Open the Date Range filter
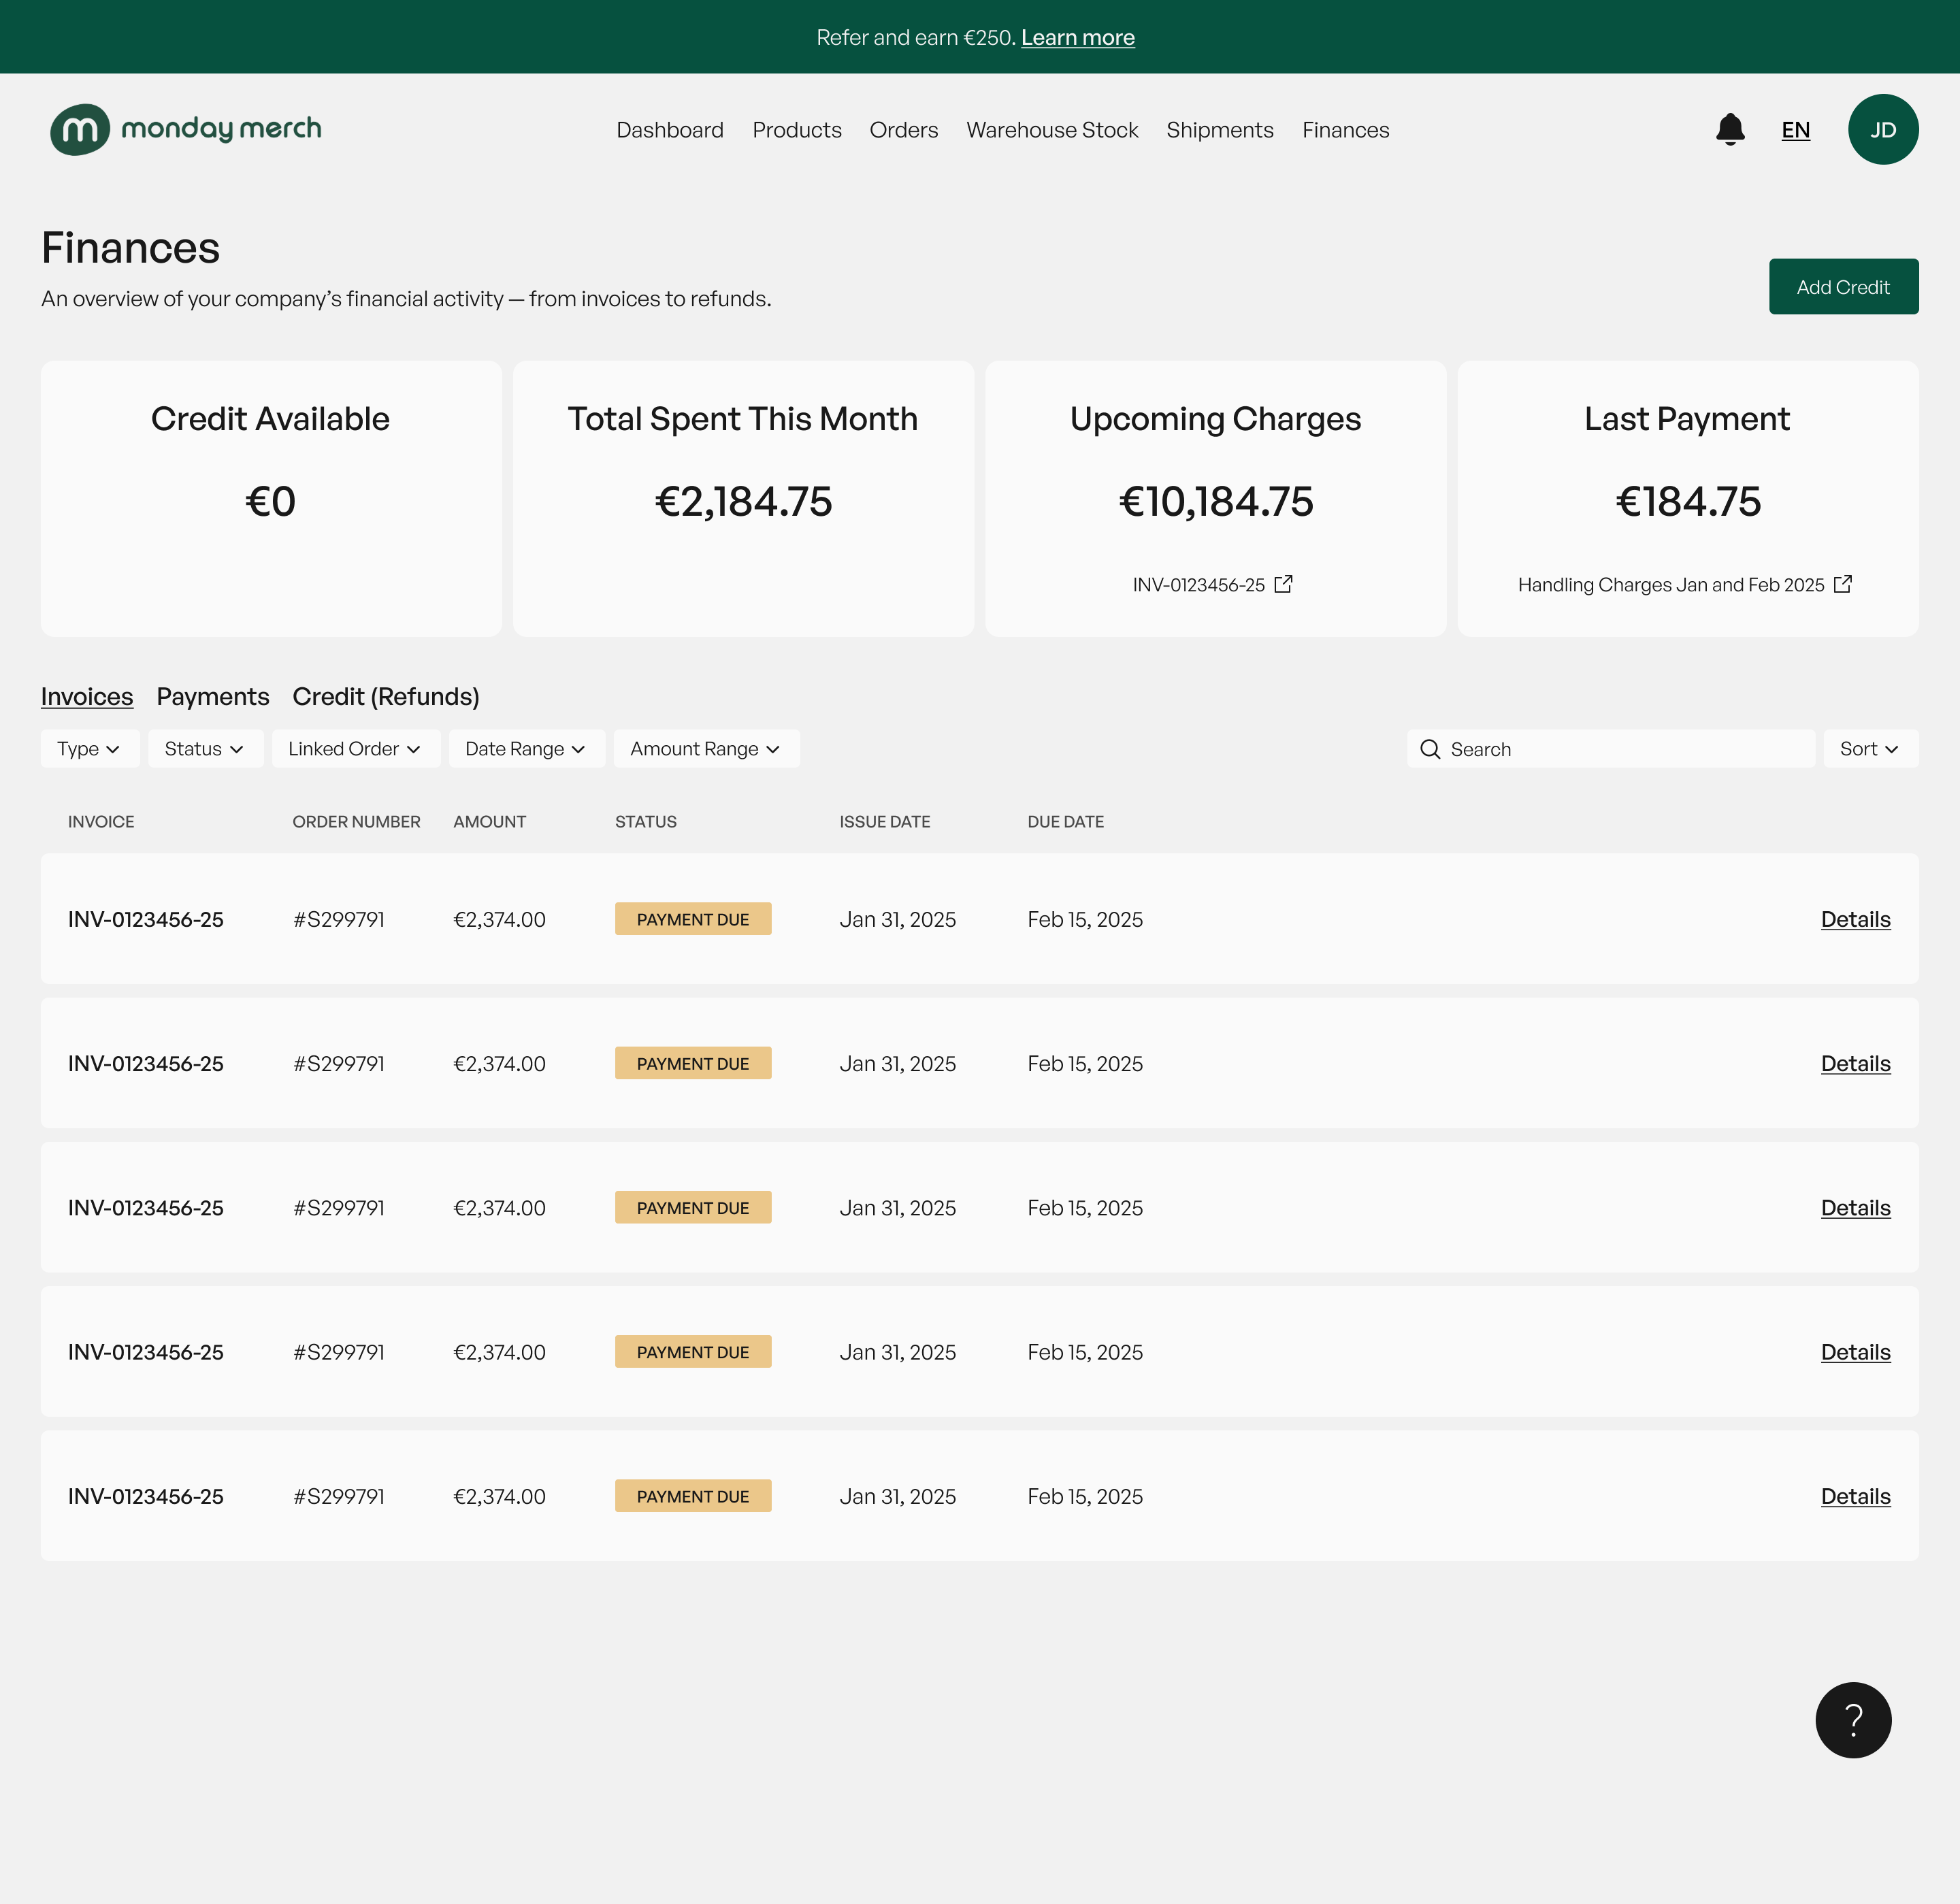The width and height of the screenshot is (1960, 1904). (x=526, y=748)
